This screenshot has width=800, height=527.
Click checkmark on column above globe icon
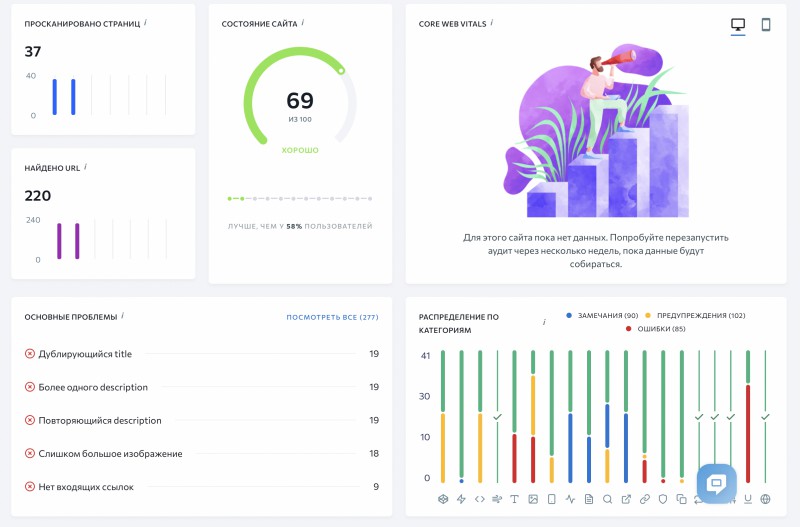765,417
